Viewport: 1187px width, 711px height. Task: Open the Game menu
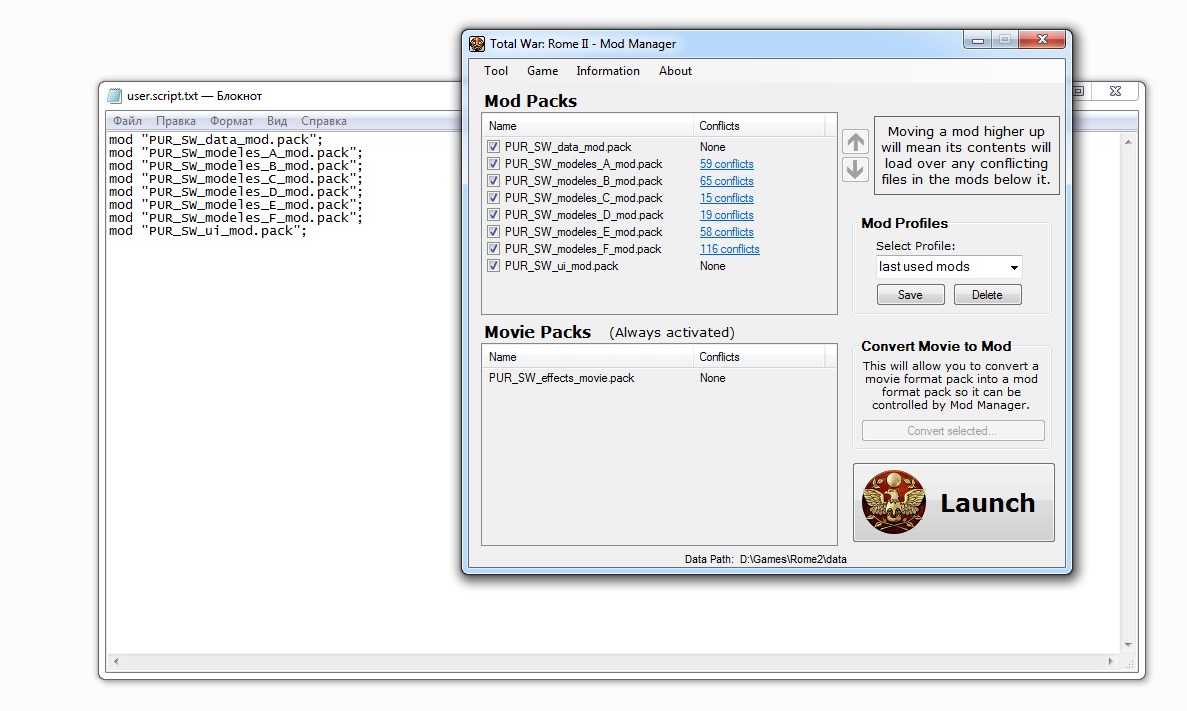point(542,71)
